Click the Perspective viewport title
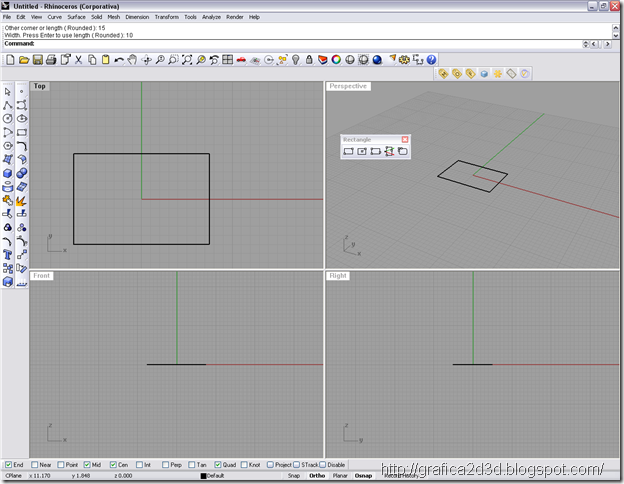Screen dimensions: 624x484 pyautogui.click(x=348, y=86)
